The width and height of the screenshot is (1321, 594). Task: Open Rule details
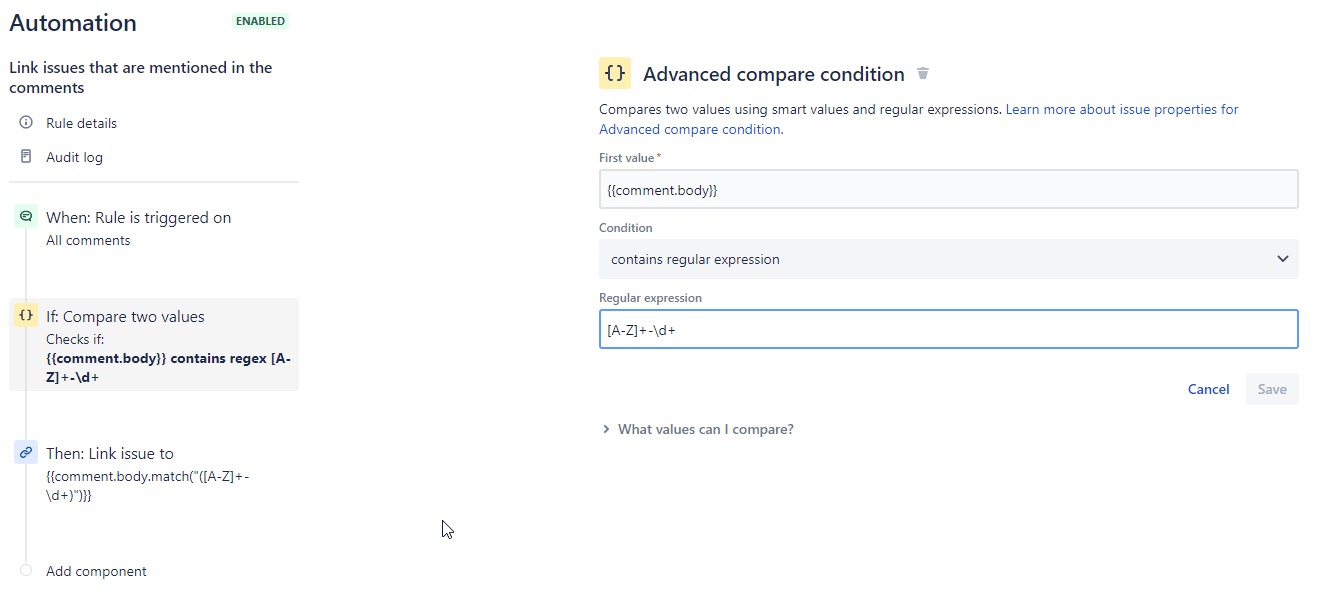[81, 122]
